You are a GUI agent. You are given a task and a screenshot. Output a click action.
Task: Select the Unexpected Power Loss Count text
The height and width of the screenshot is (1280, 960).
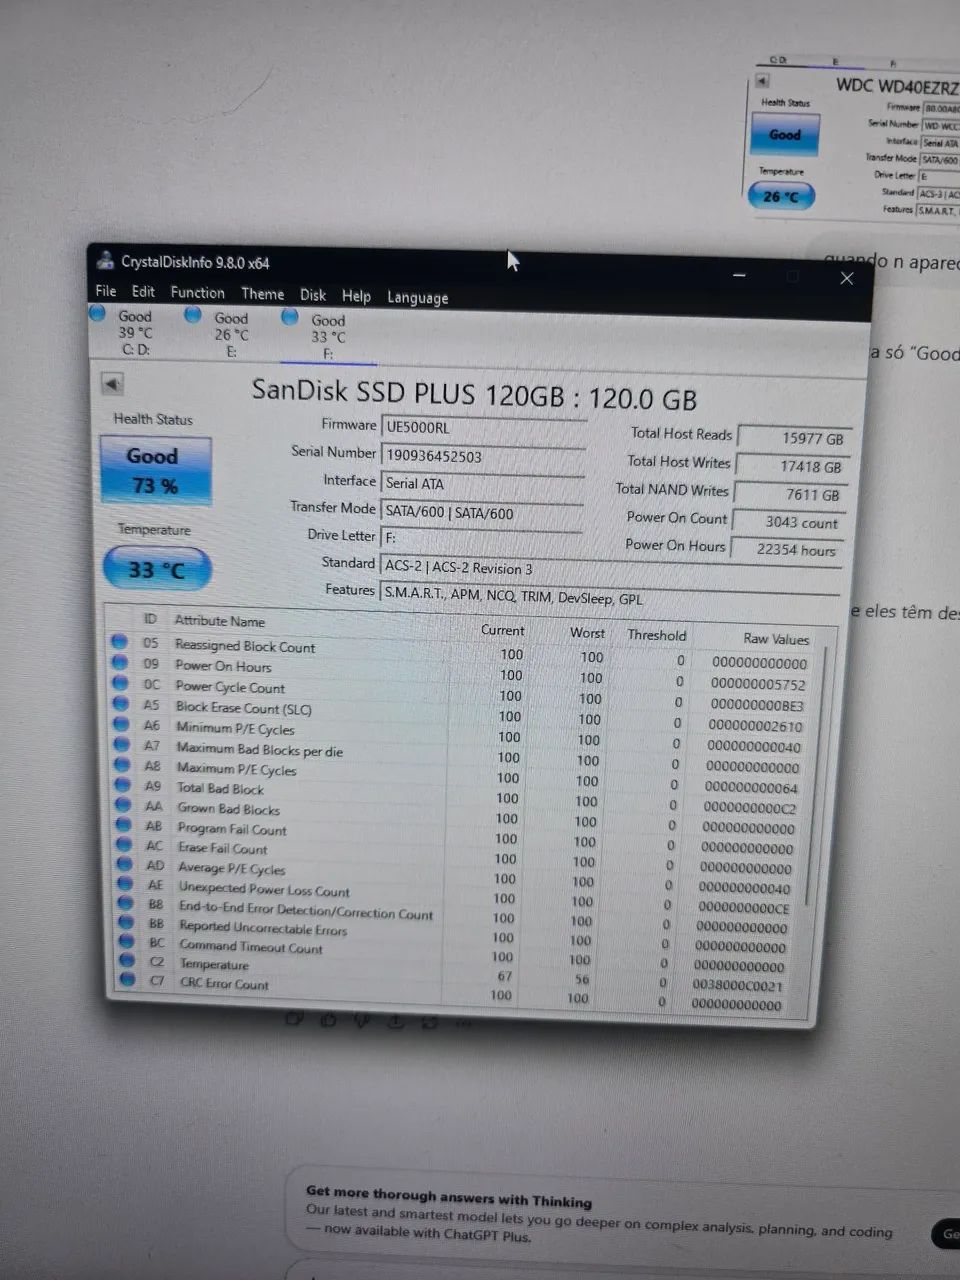click(264, 889)
